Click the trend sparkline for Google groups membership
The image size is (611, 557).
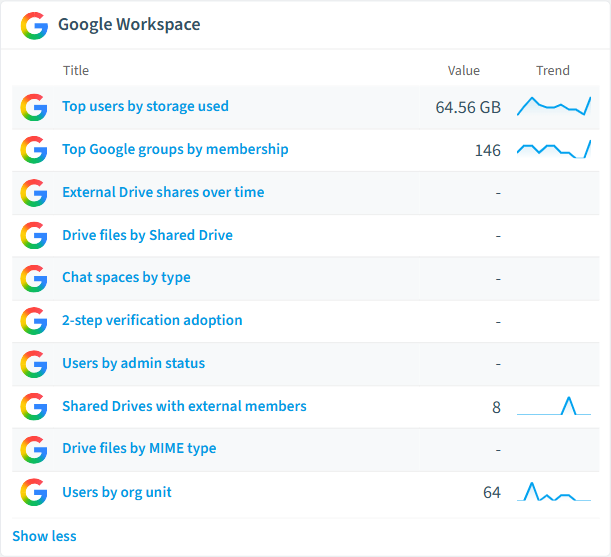click(554, 149)
